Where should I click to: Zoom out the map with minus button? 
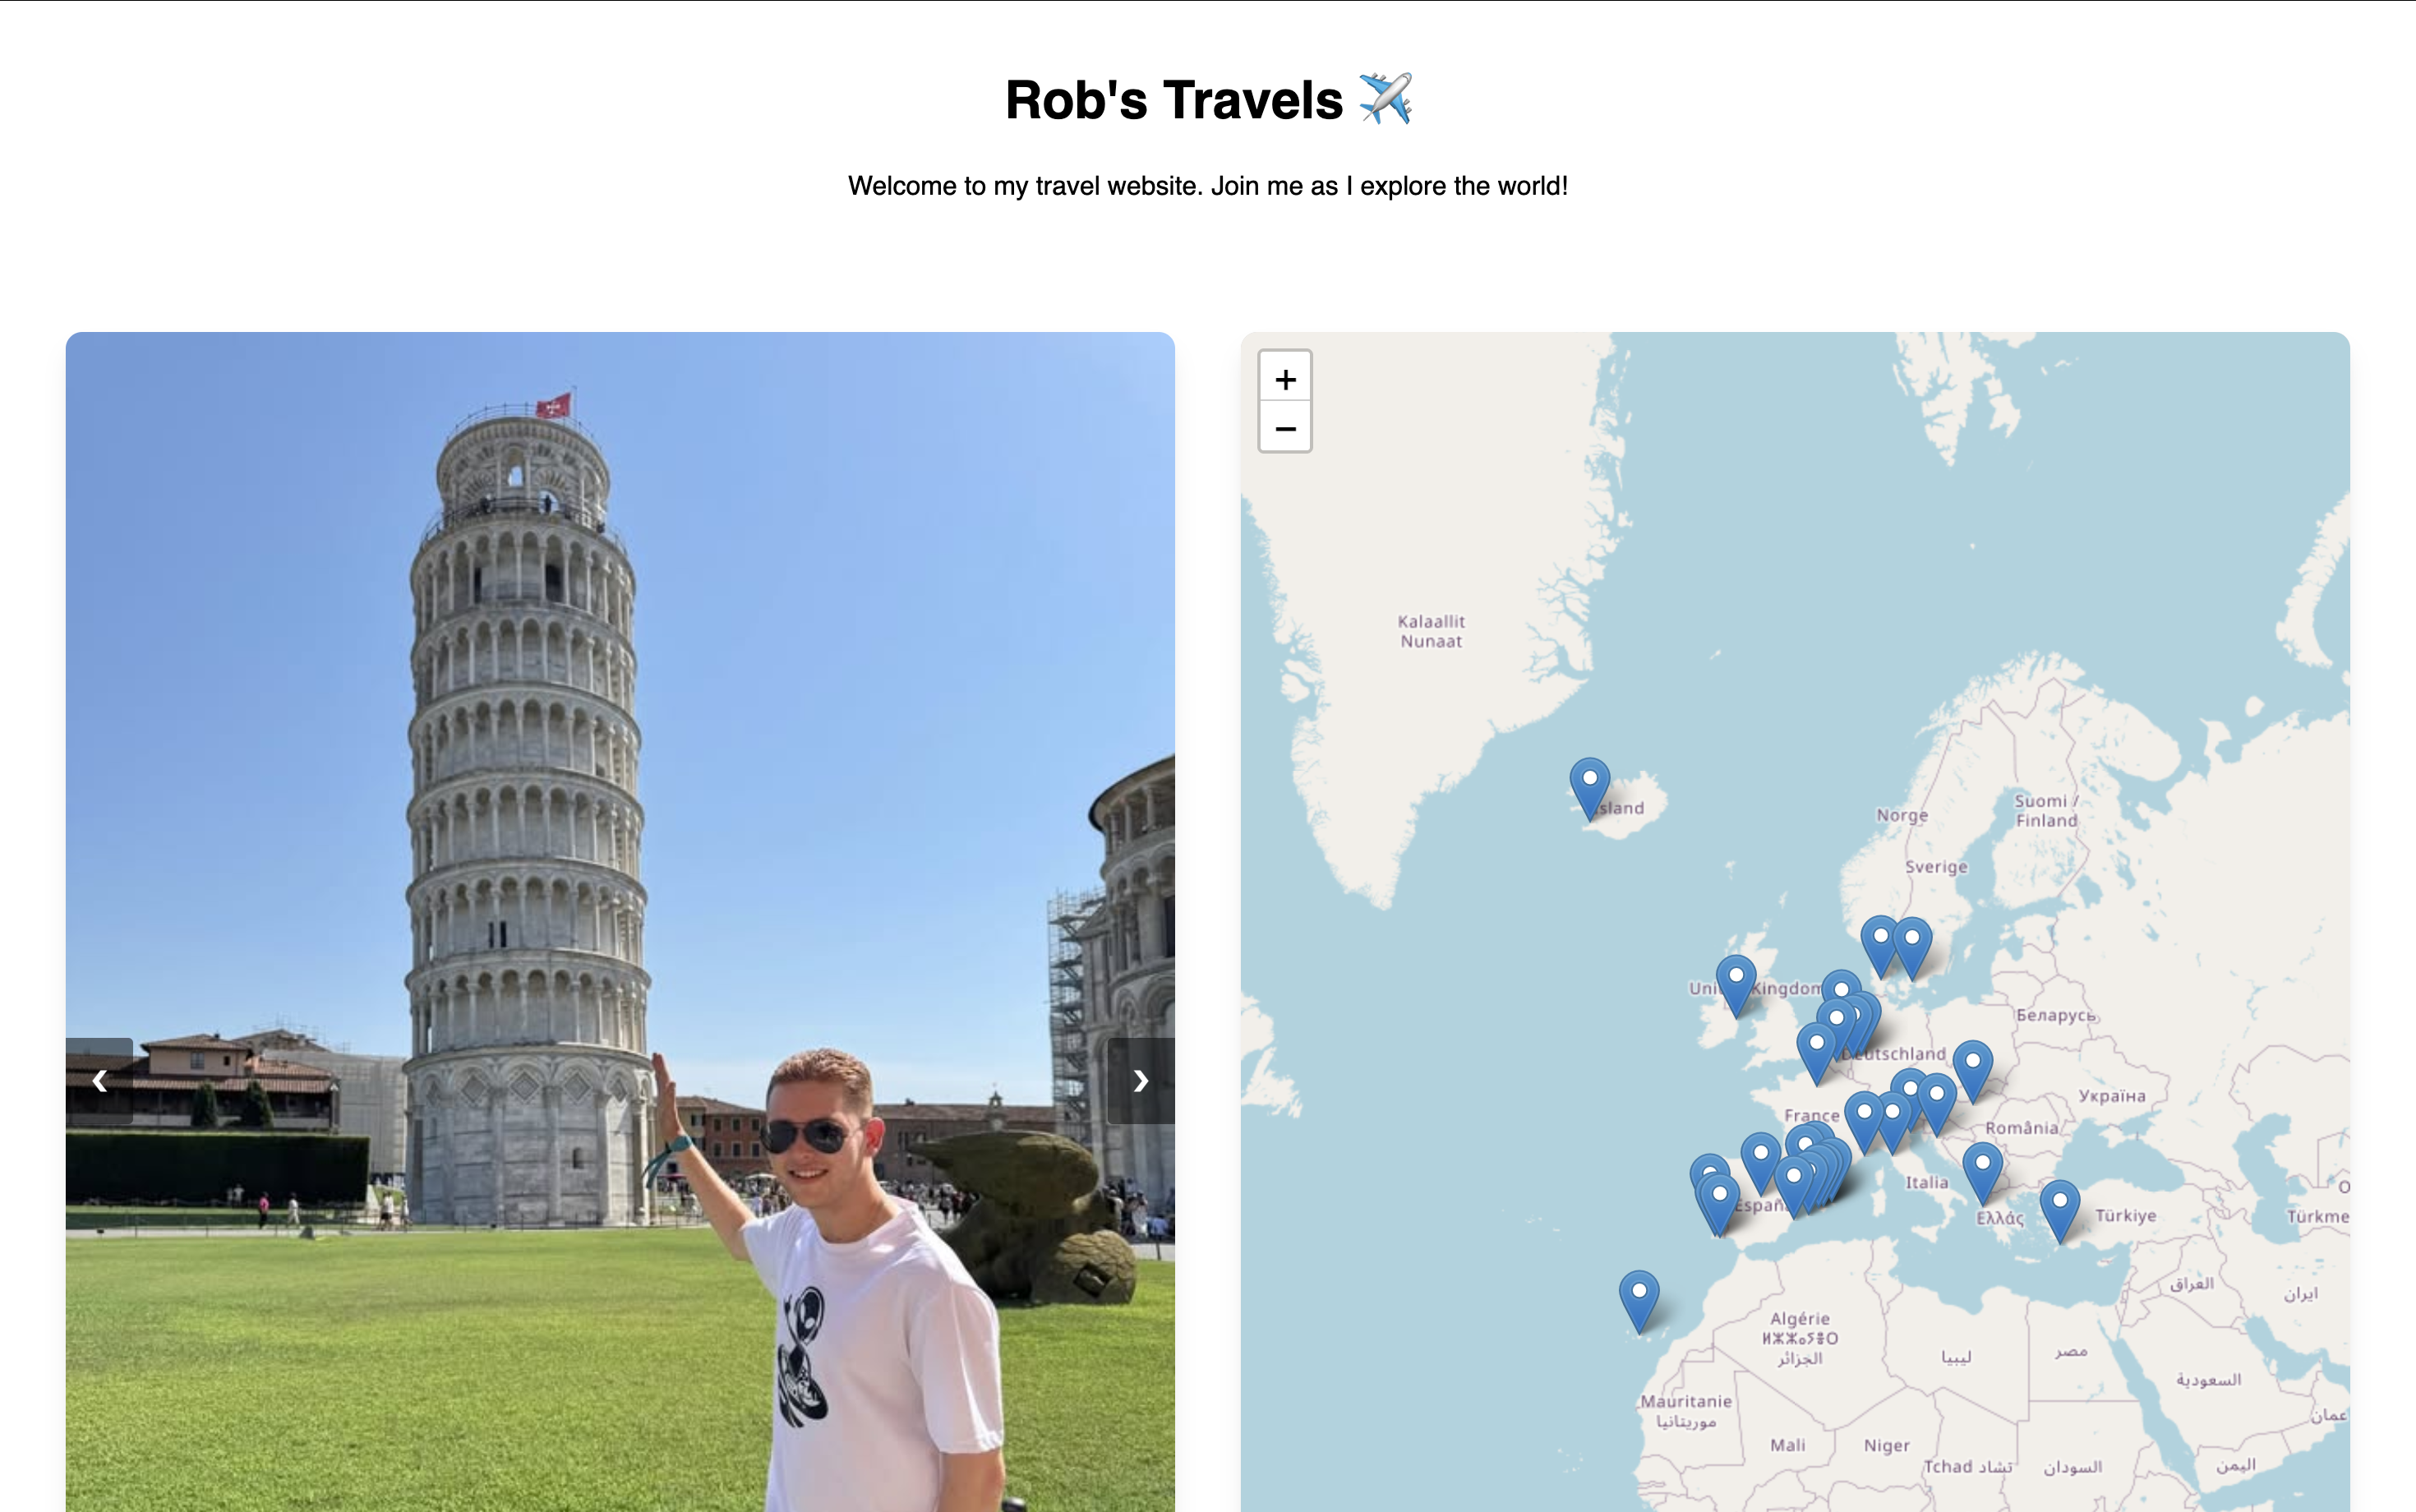tap(1285, 428)
